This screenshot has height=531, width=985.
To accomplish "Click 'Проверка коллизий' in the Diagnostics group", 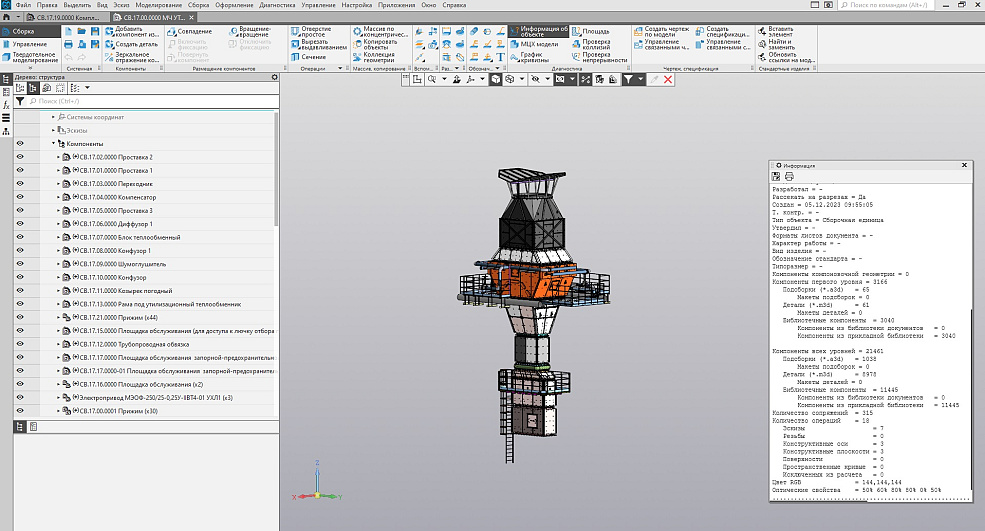I will click(597, 44).
